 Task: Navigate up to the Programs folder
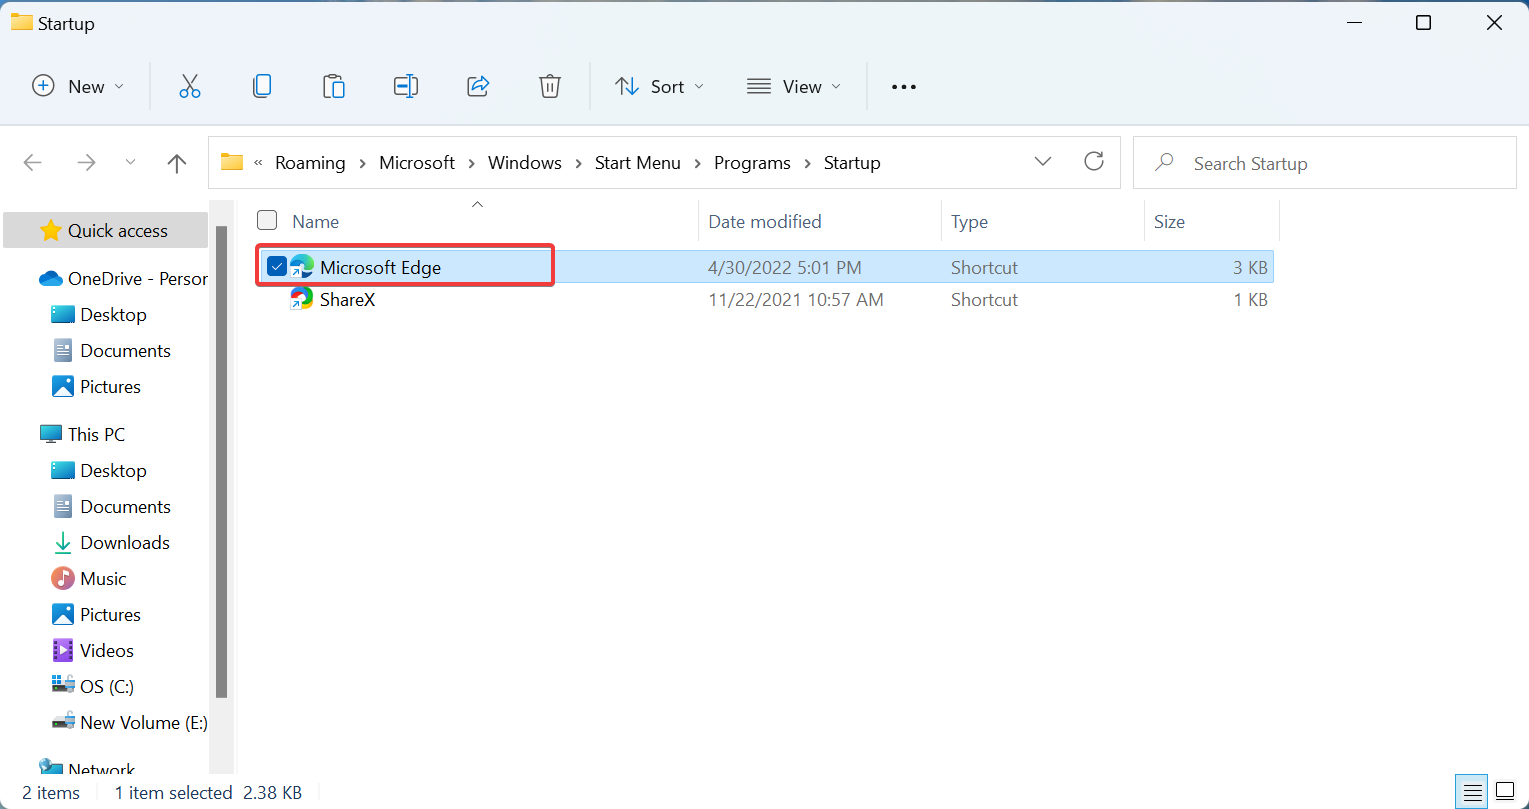(x=176, y=162)
